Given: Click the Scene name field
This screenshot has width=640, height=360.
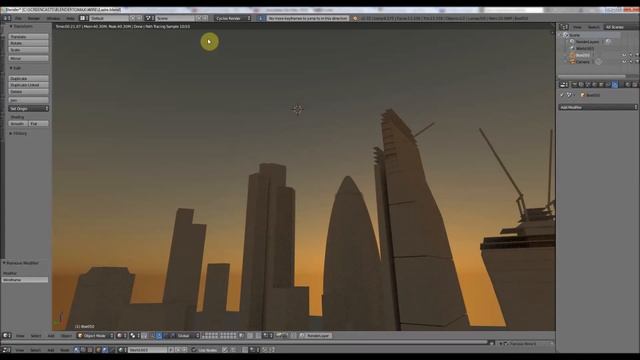Looking at the screenshot, I should pyautogui.click(x=176, y=18).
